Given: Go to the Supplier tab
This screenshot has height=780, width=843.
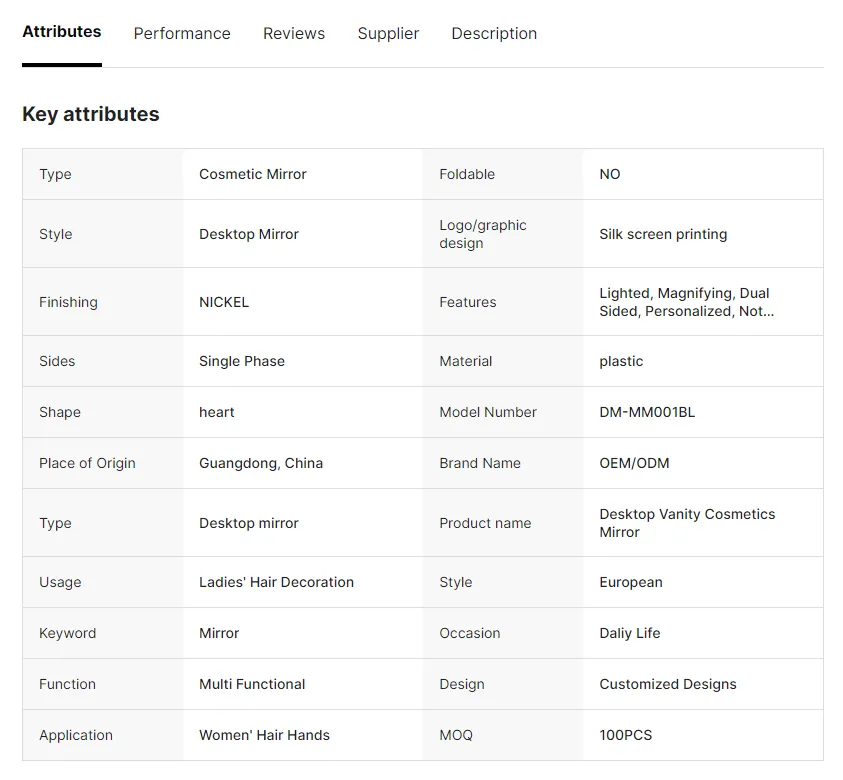Looking at the screenshot, I should click(x=388, y=33).
